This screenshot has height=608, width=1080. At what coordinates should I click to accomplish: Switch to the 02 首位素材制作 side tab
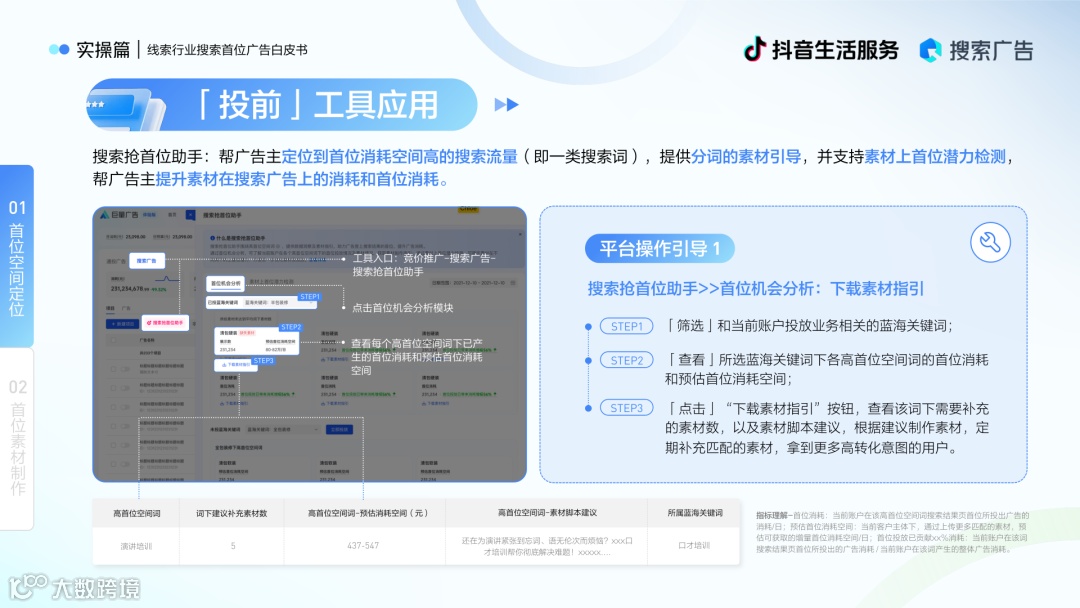coord(17,438)
